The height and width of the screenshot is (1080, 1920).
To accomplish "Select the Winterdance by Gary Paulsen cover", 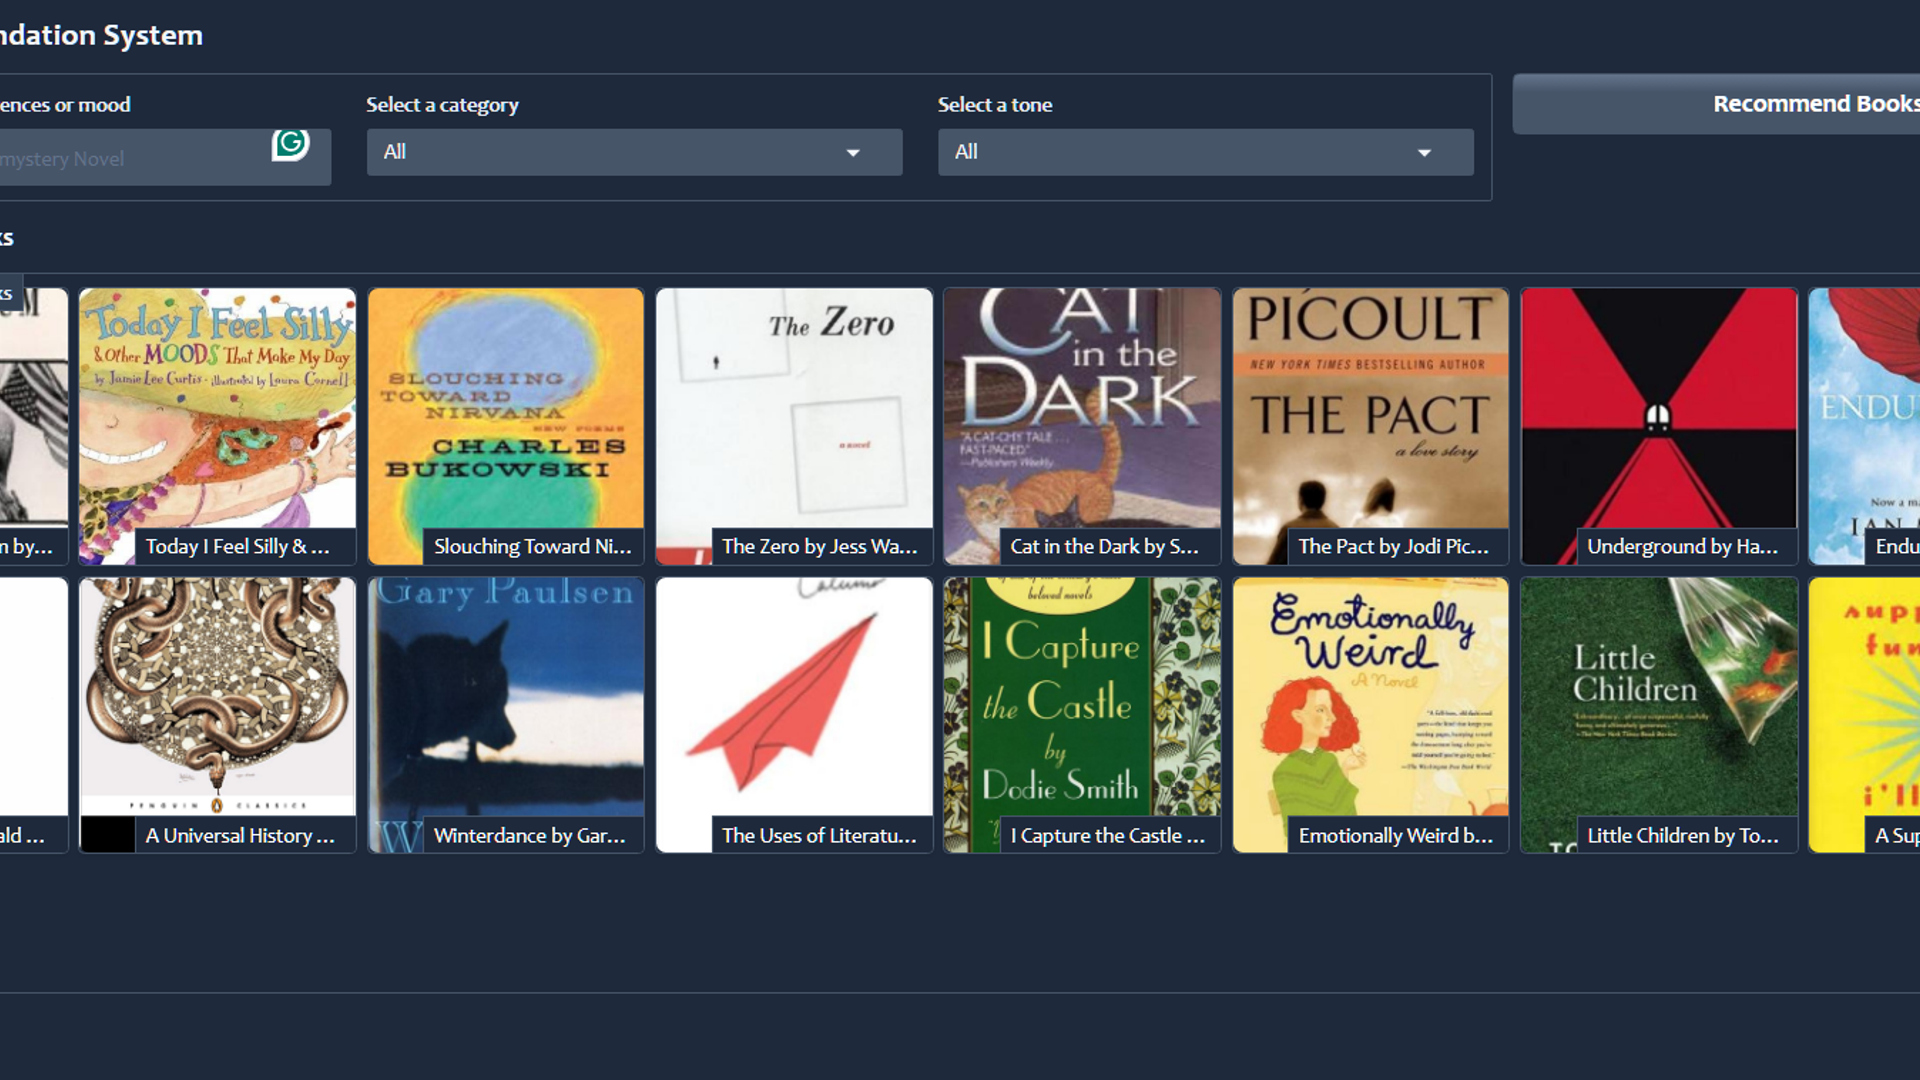I will [506, 715].
